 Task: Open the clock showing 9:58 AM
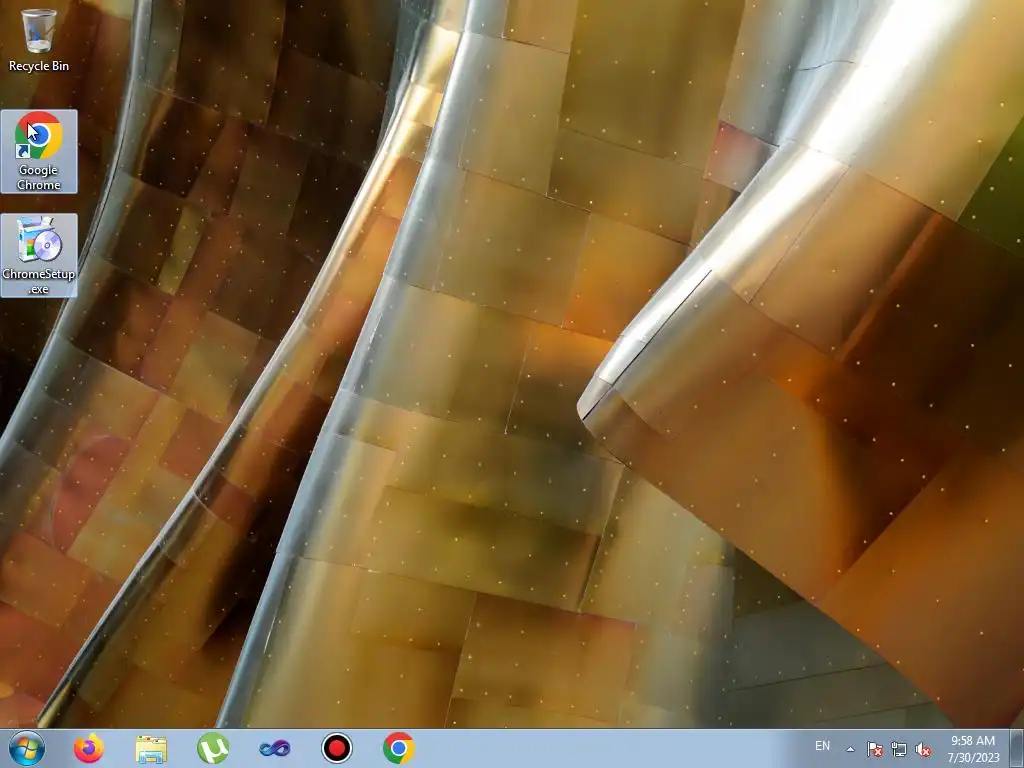pyautogui.click(x=973, y=748)
